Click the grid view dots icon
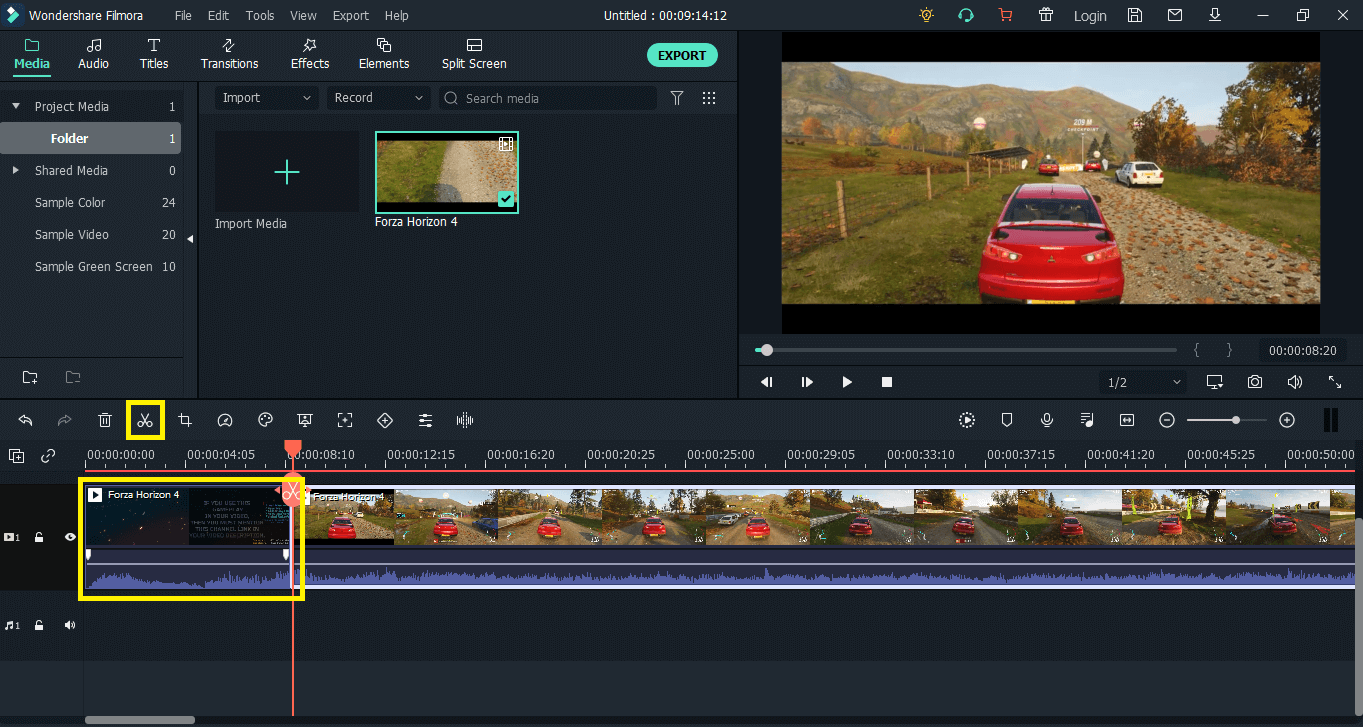The width and height of the screenshot is (1363, 727). tap(709, 98)
